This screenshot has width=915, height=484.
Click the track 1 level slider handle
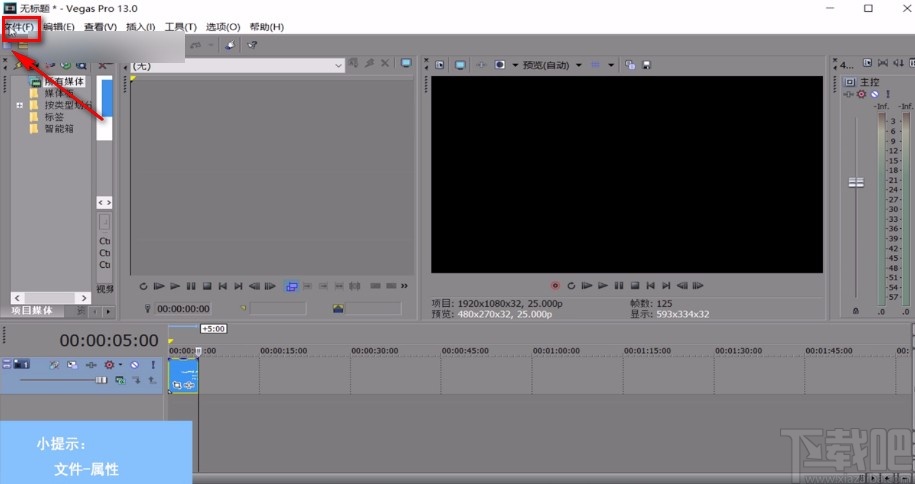coord(102,380)
